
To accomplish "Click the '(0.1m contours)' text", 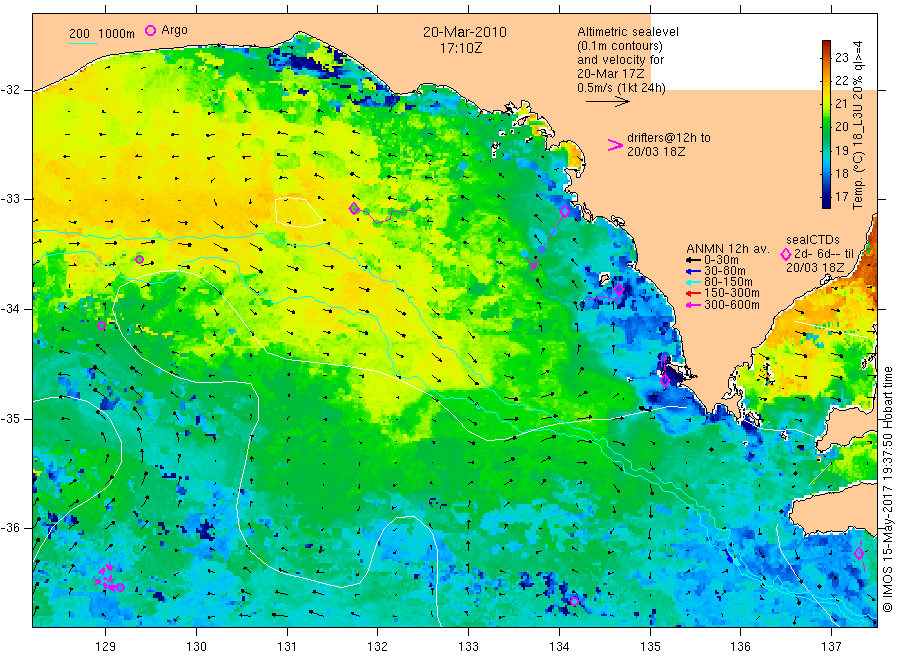I will click(x=620, y=46).
